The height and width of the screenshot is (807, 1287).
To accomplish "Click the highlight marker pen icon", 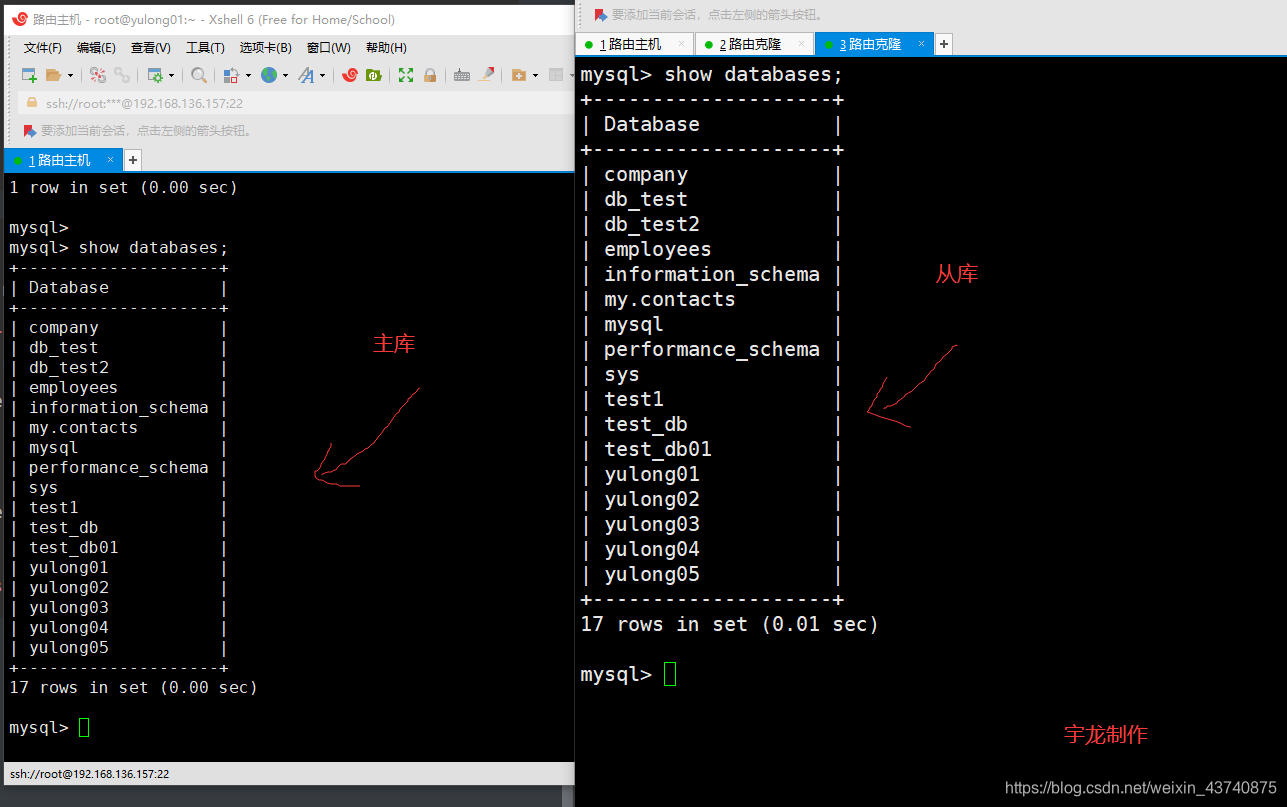I will [486, 75].
